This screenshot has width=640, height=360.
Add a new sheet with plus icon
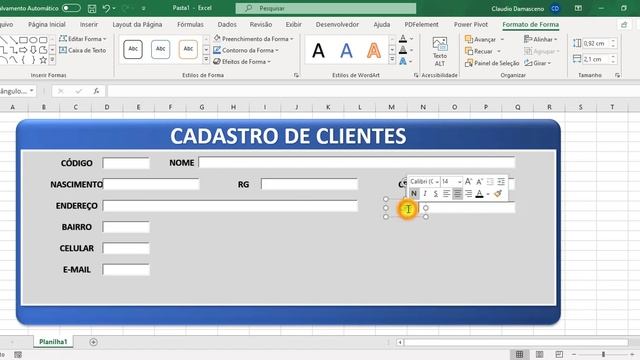(x=93, y=342)
